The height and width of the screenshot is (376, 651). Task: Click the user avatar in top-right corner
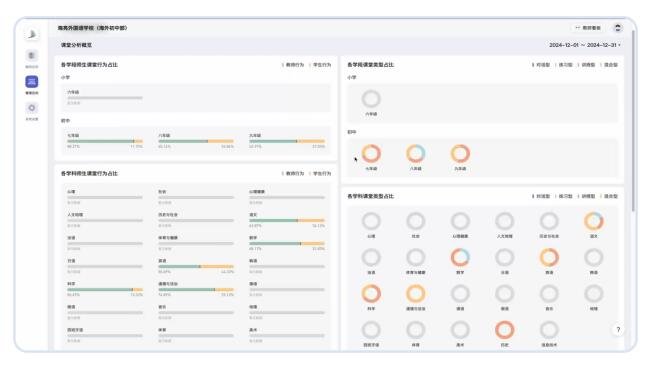click(x=617, y=28)
